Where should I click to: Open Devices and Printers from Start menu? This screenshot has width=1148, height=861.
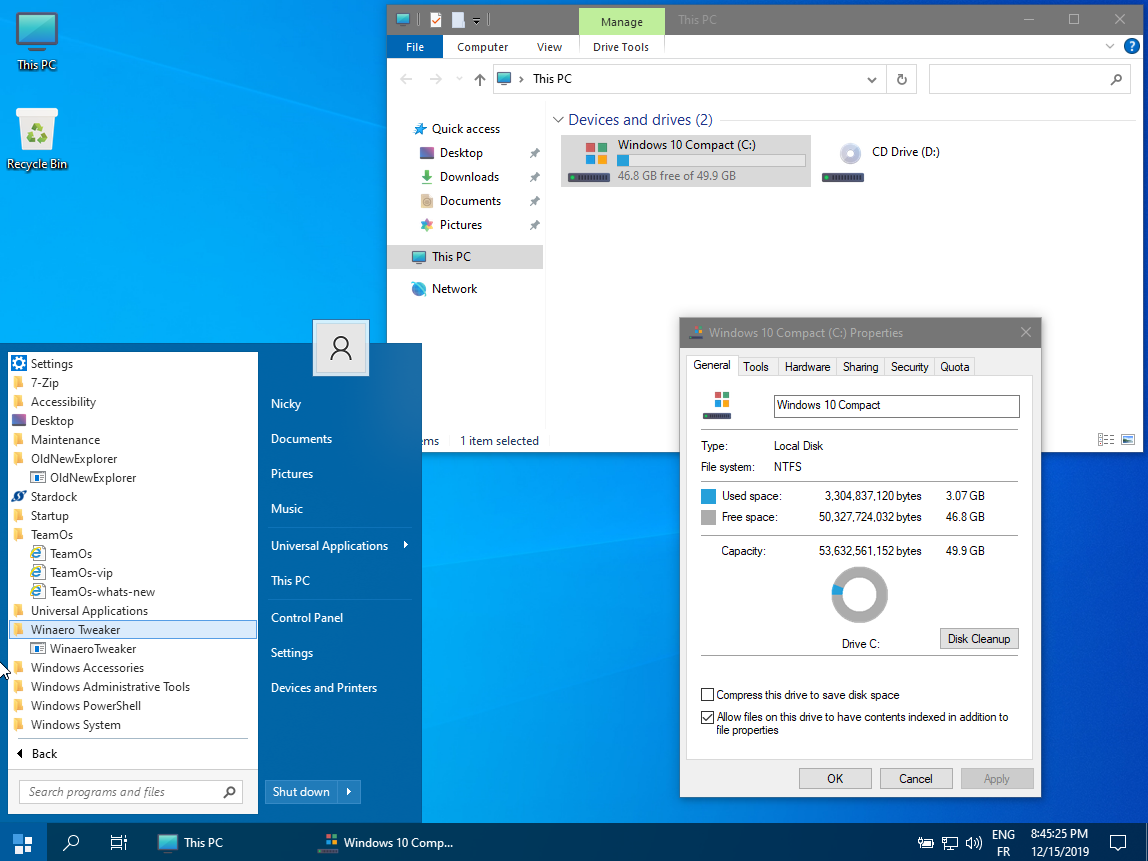coord(324,687)
